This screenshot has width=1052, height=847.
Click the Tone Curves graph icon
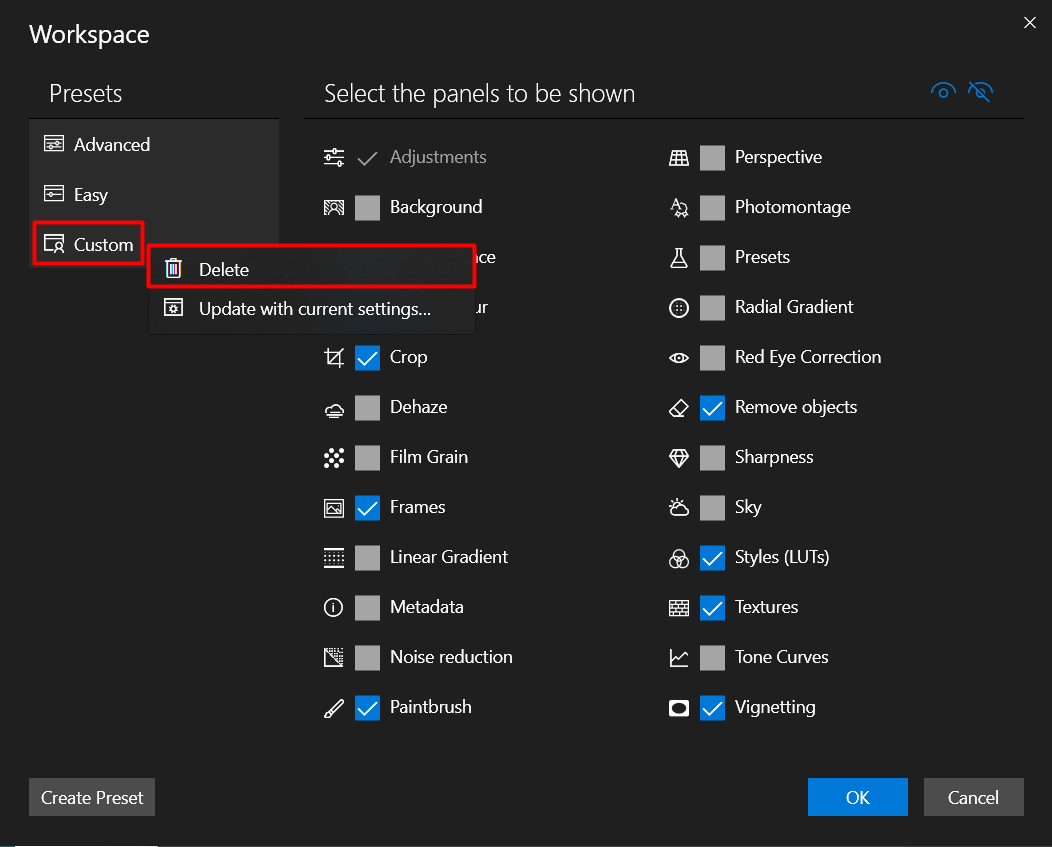click(x=679, y=658)
